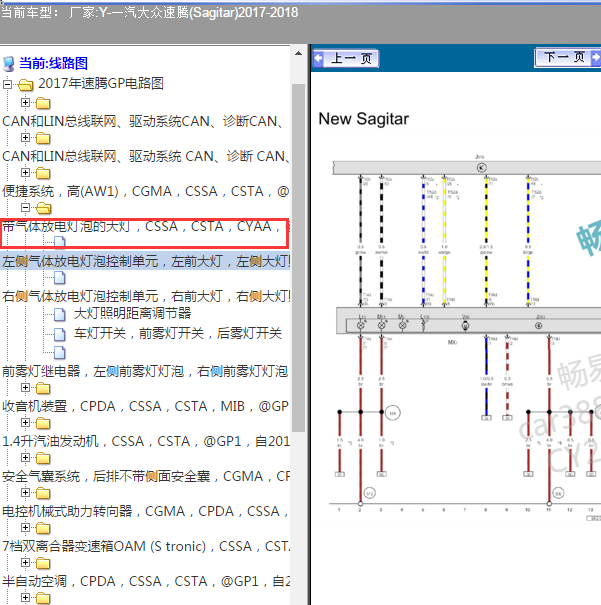Click folder icon above 1.4升汽油发动机

[x=43, y=423]
